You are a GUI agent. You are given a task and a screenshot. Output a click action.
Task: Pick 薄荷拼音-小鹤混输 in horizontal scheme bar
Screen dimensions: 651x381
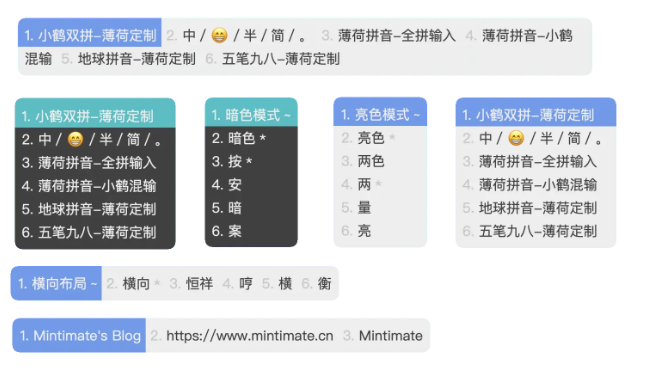pos(519,36)
